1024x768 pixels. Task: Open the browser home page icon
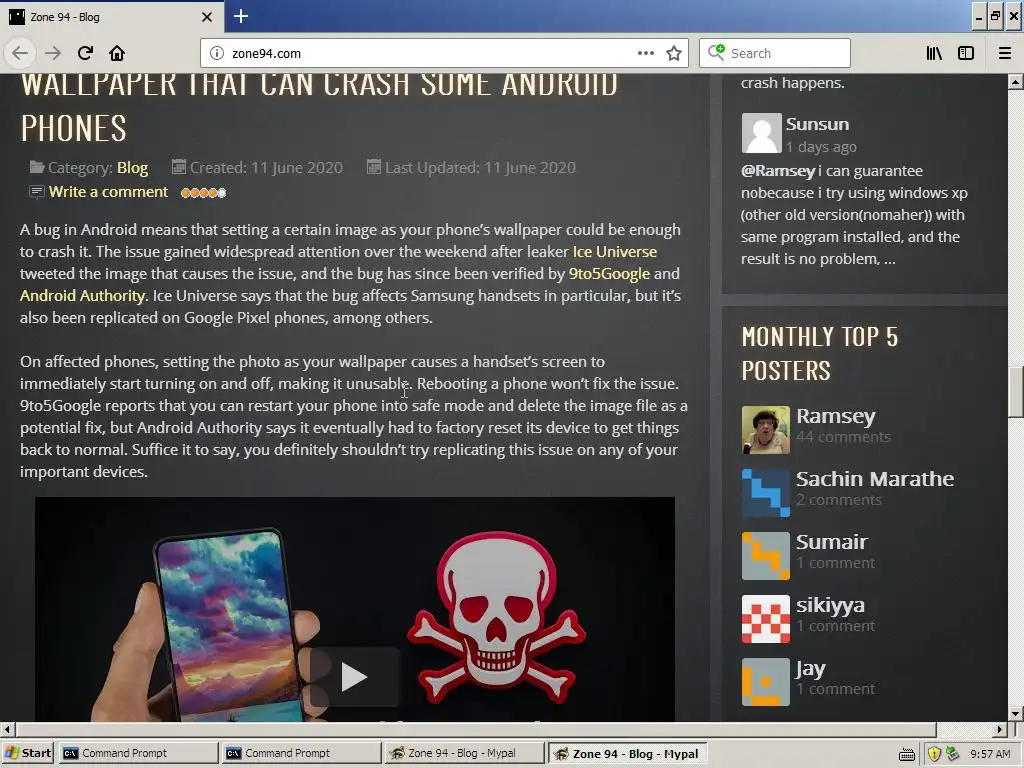click(117, 53)
